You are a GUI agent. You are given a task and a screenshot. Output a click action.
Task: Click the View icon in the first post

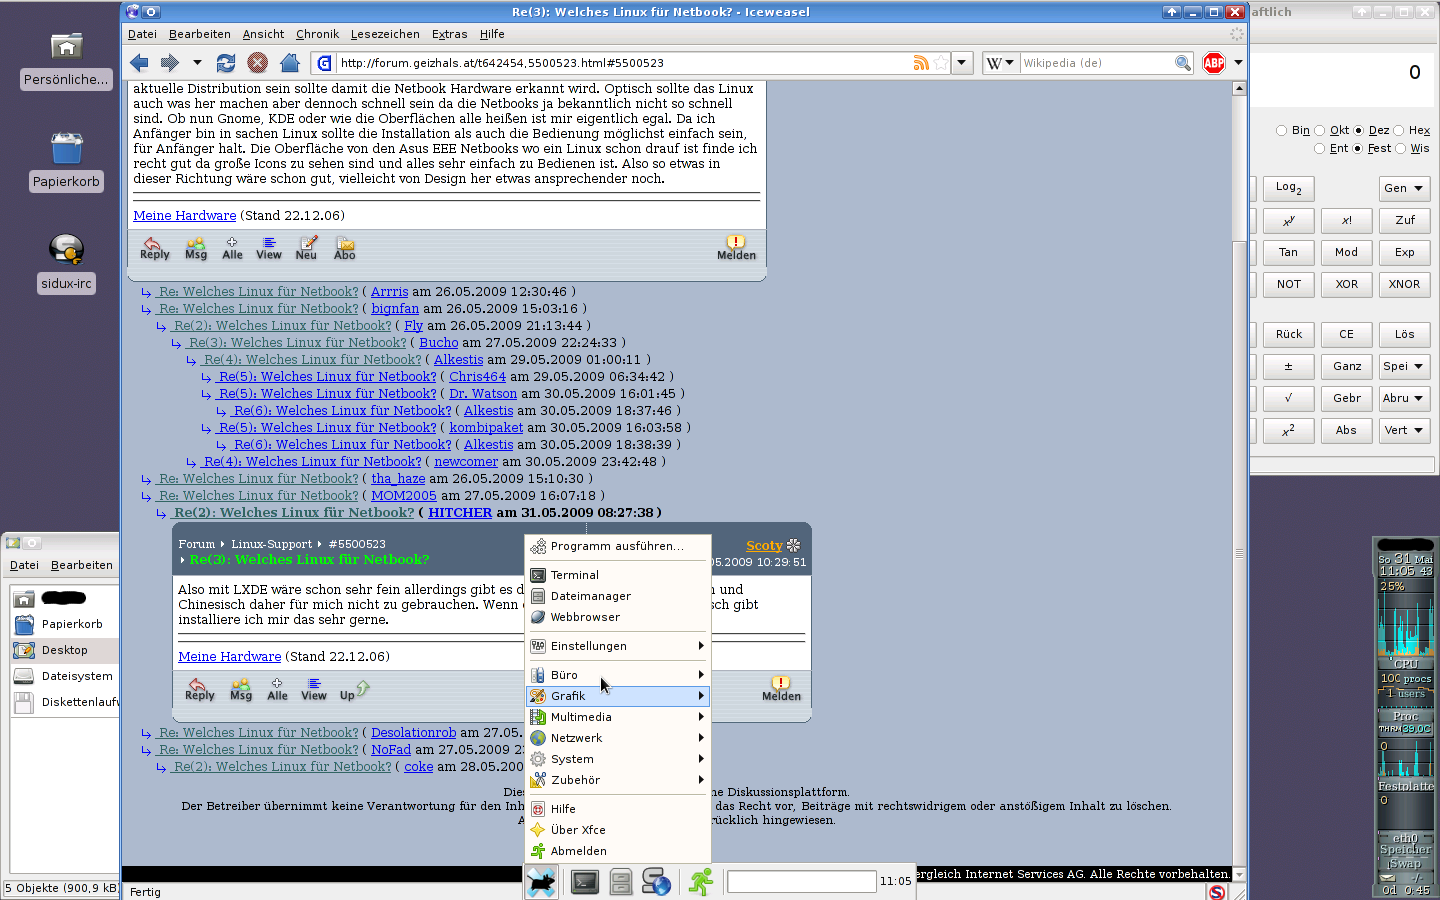tap(269, 248)
